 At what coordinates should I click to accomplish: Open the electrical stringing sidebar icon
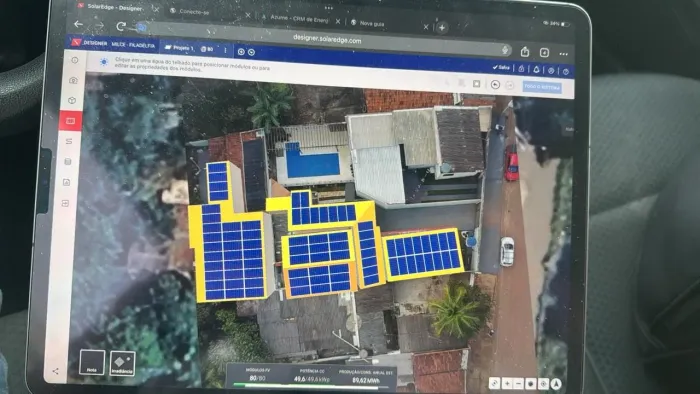(69, 141)
